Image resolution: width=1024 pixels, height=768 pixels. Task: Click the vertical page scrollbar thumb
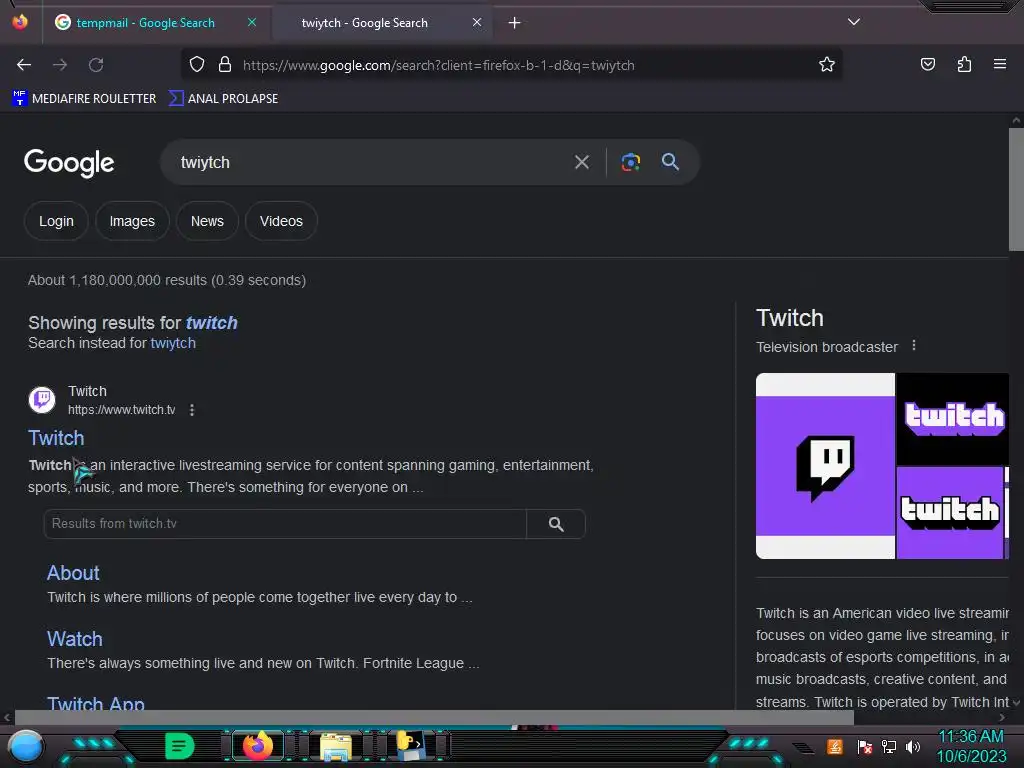coord(1016,189)
